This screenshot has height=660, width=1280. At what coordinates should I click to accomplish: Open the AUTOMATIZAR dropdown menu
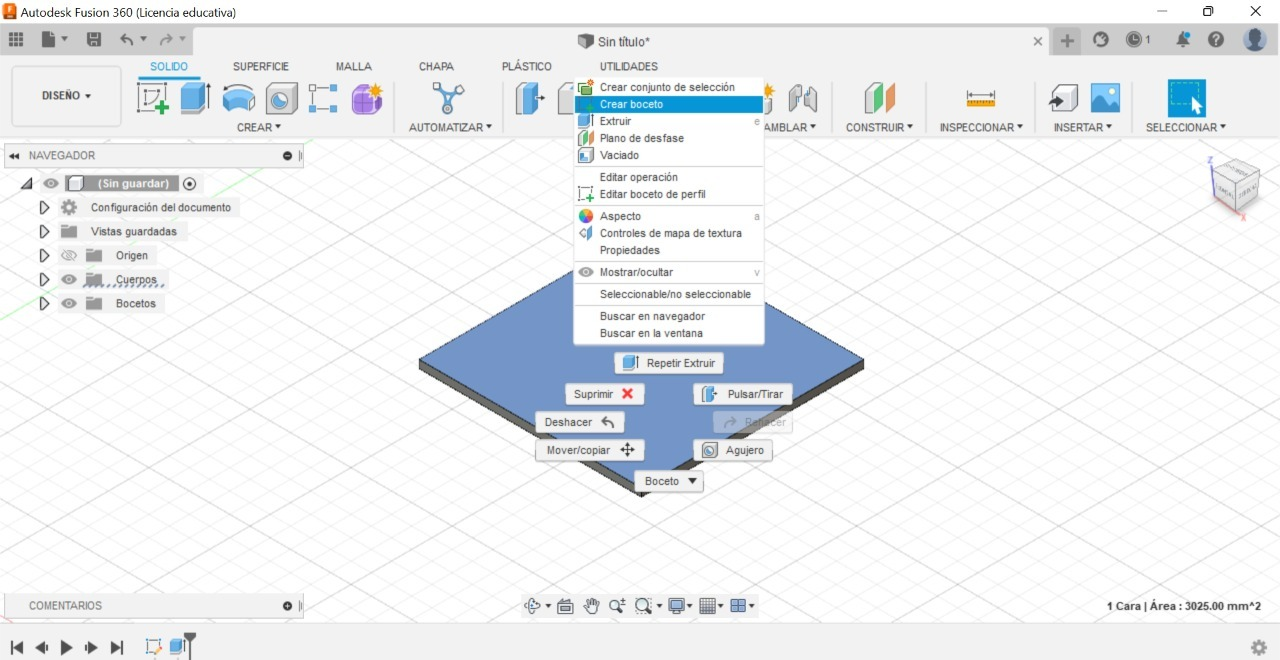451,127
